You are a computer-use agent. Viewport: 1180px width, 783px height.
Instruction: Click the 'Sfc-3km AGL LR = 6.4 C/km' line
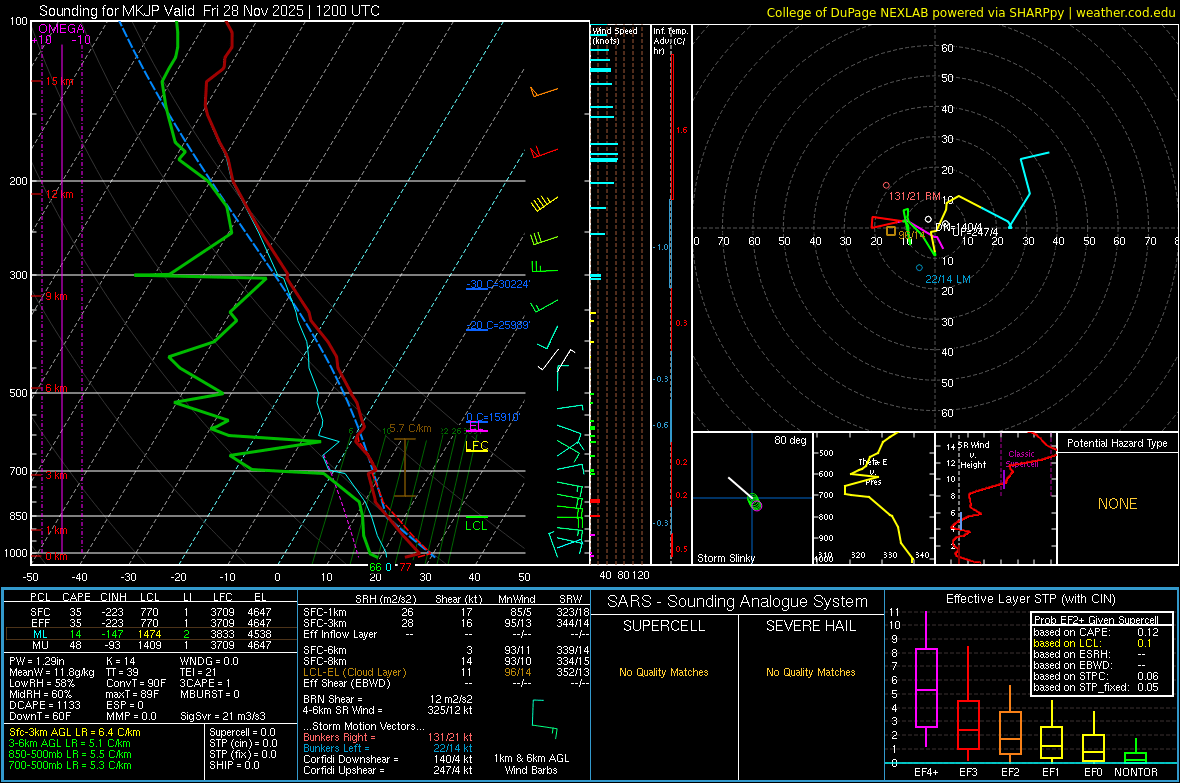pyautogui.click(x=75, y=732)
